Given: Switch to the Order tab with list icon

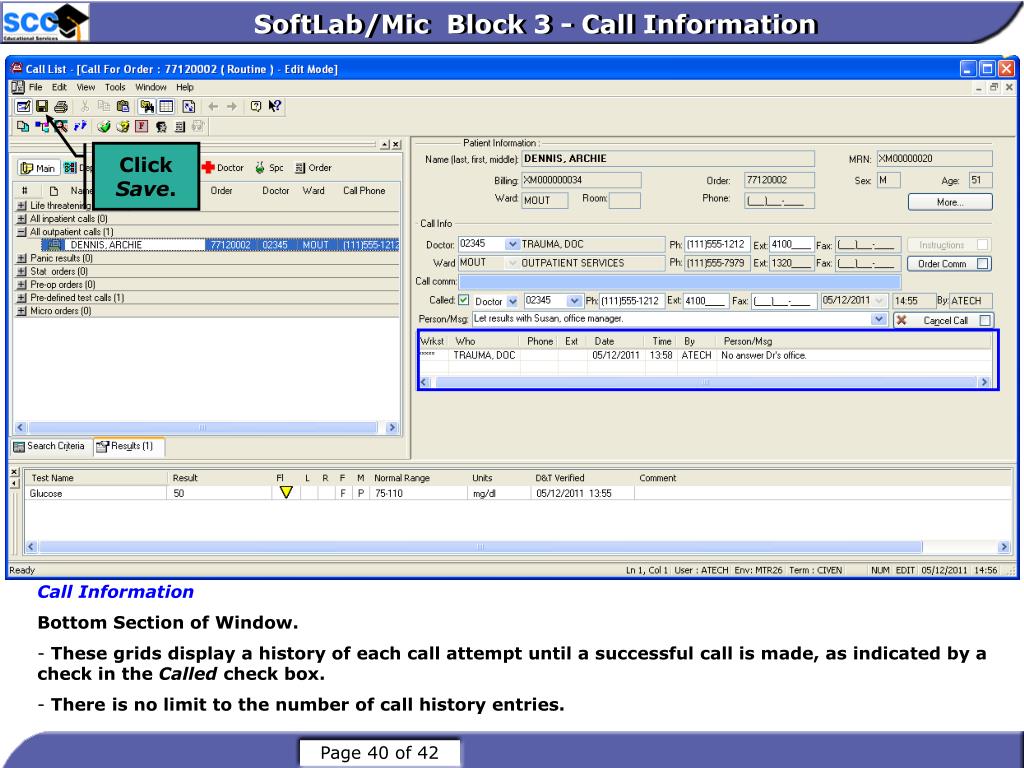Looking at the screenshot, I should (x=313, y=168).
